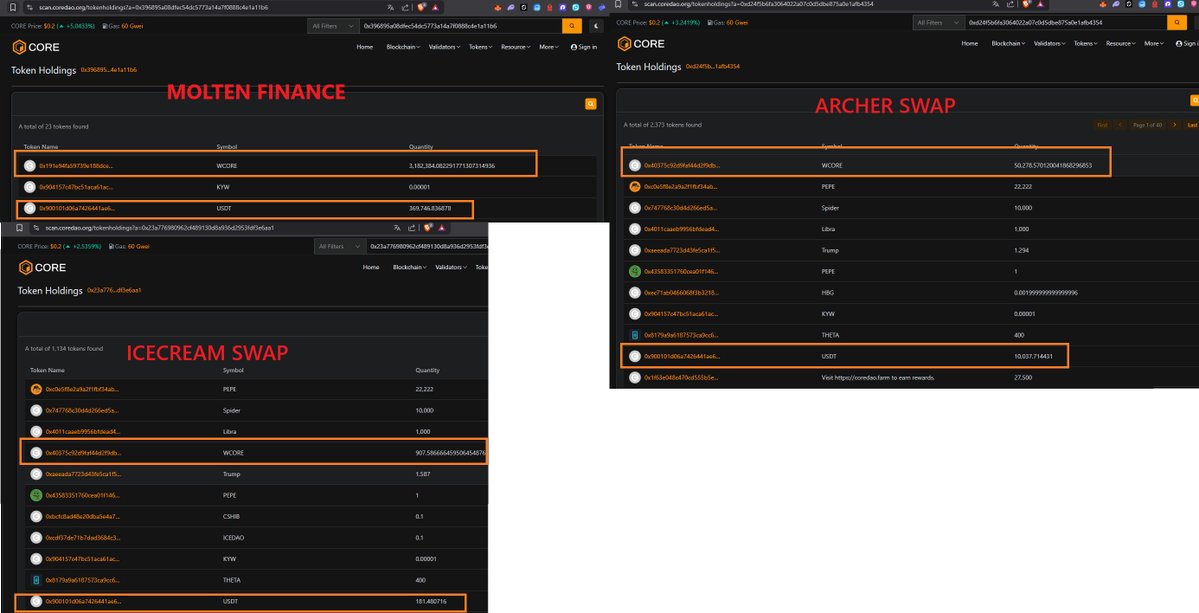Open Tokens menu in Archer Swap navbar
This screenshot has width=1199, height=613.
[x=1086, y=44]
